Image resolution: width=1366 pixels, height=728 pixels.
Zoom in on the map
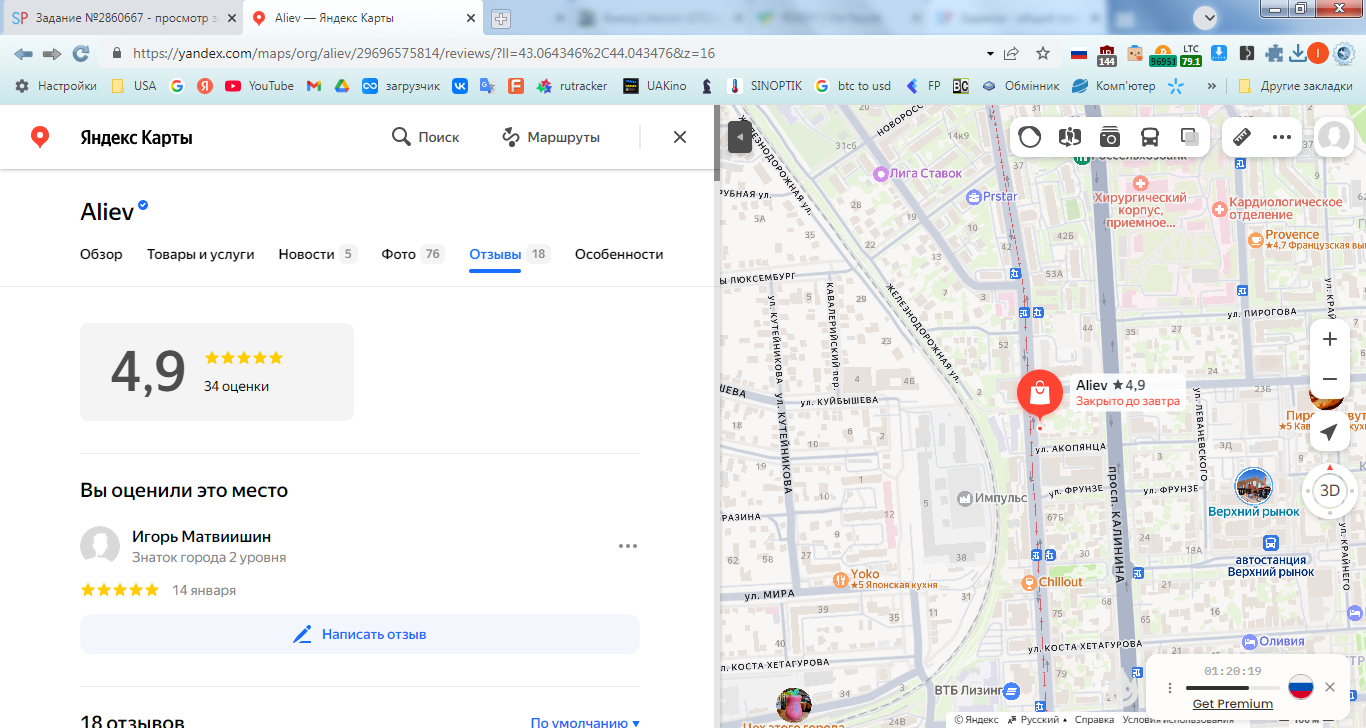pyautogui.click(x=1330, y=339)
